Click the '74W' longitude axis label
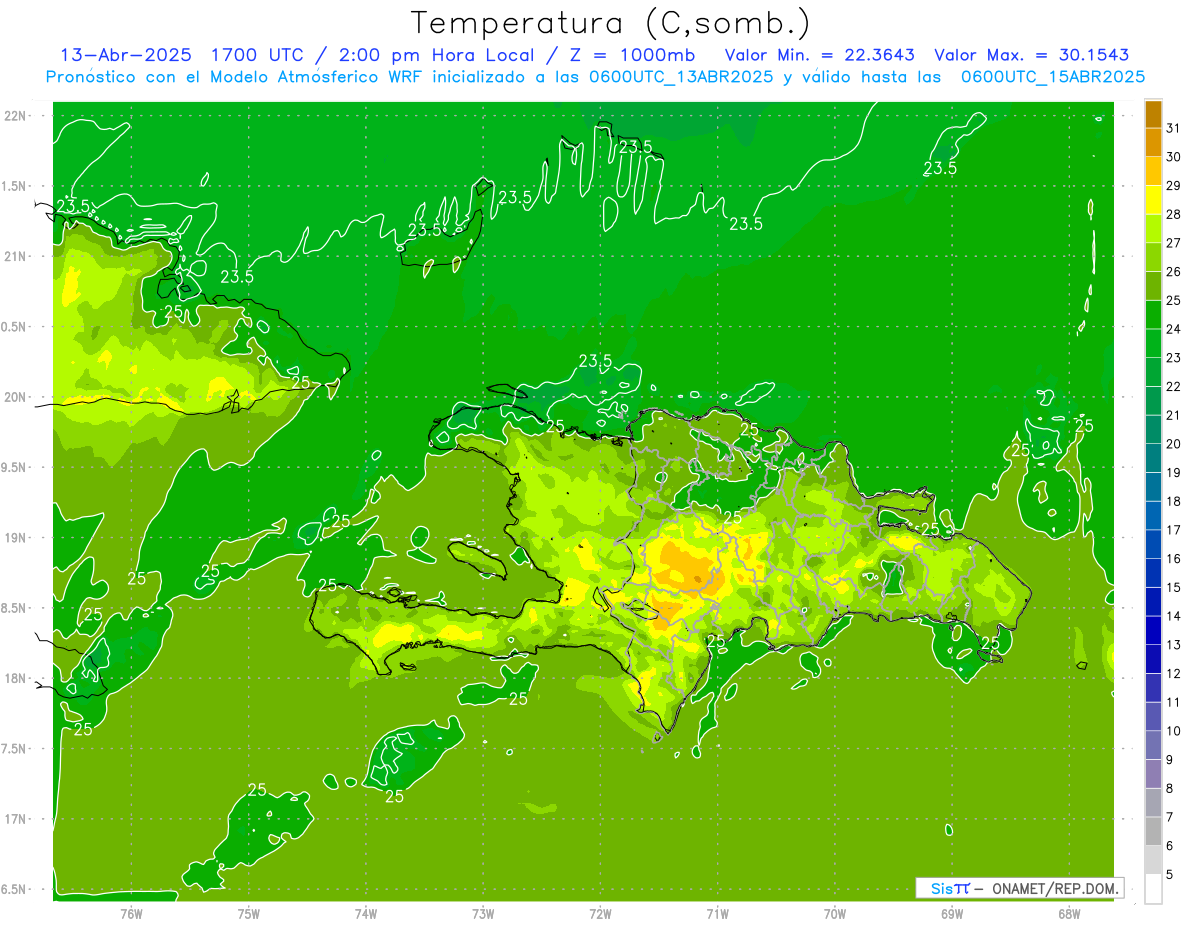 click(366, 913)
